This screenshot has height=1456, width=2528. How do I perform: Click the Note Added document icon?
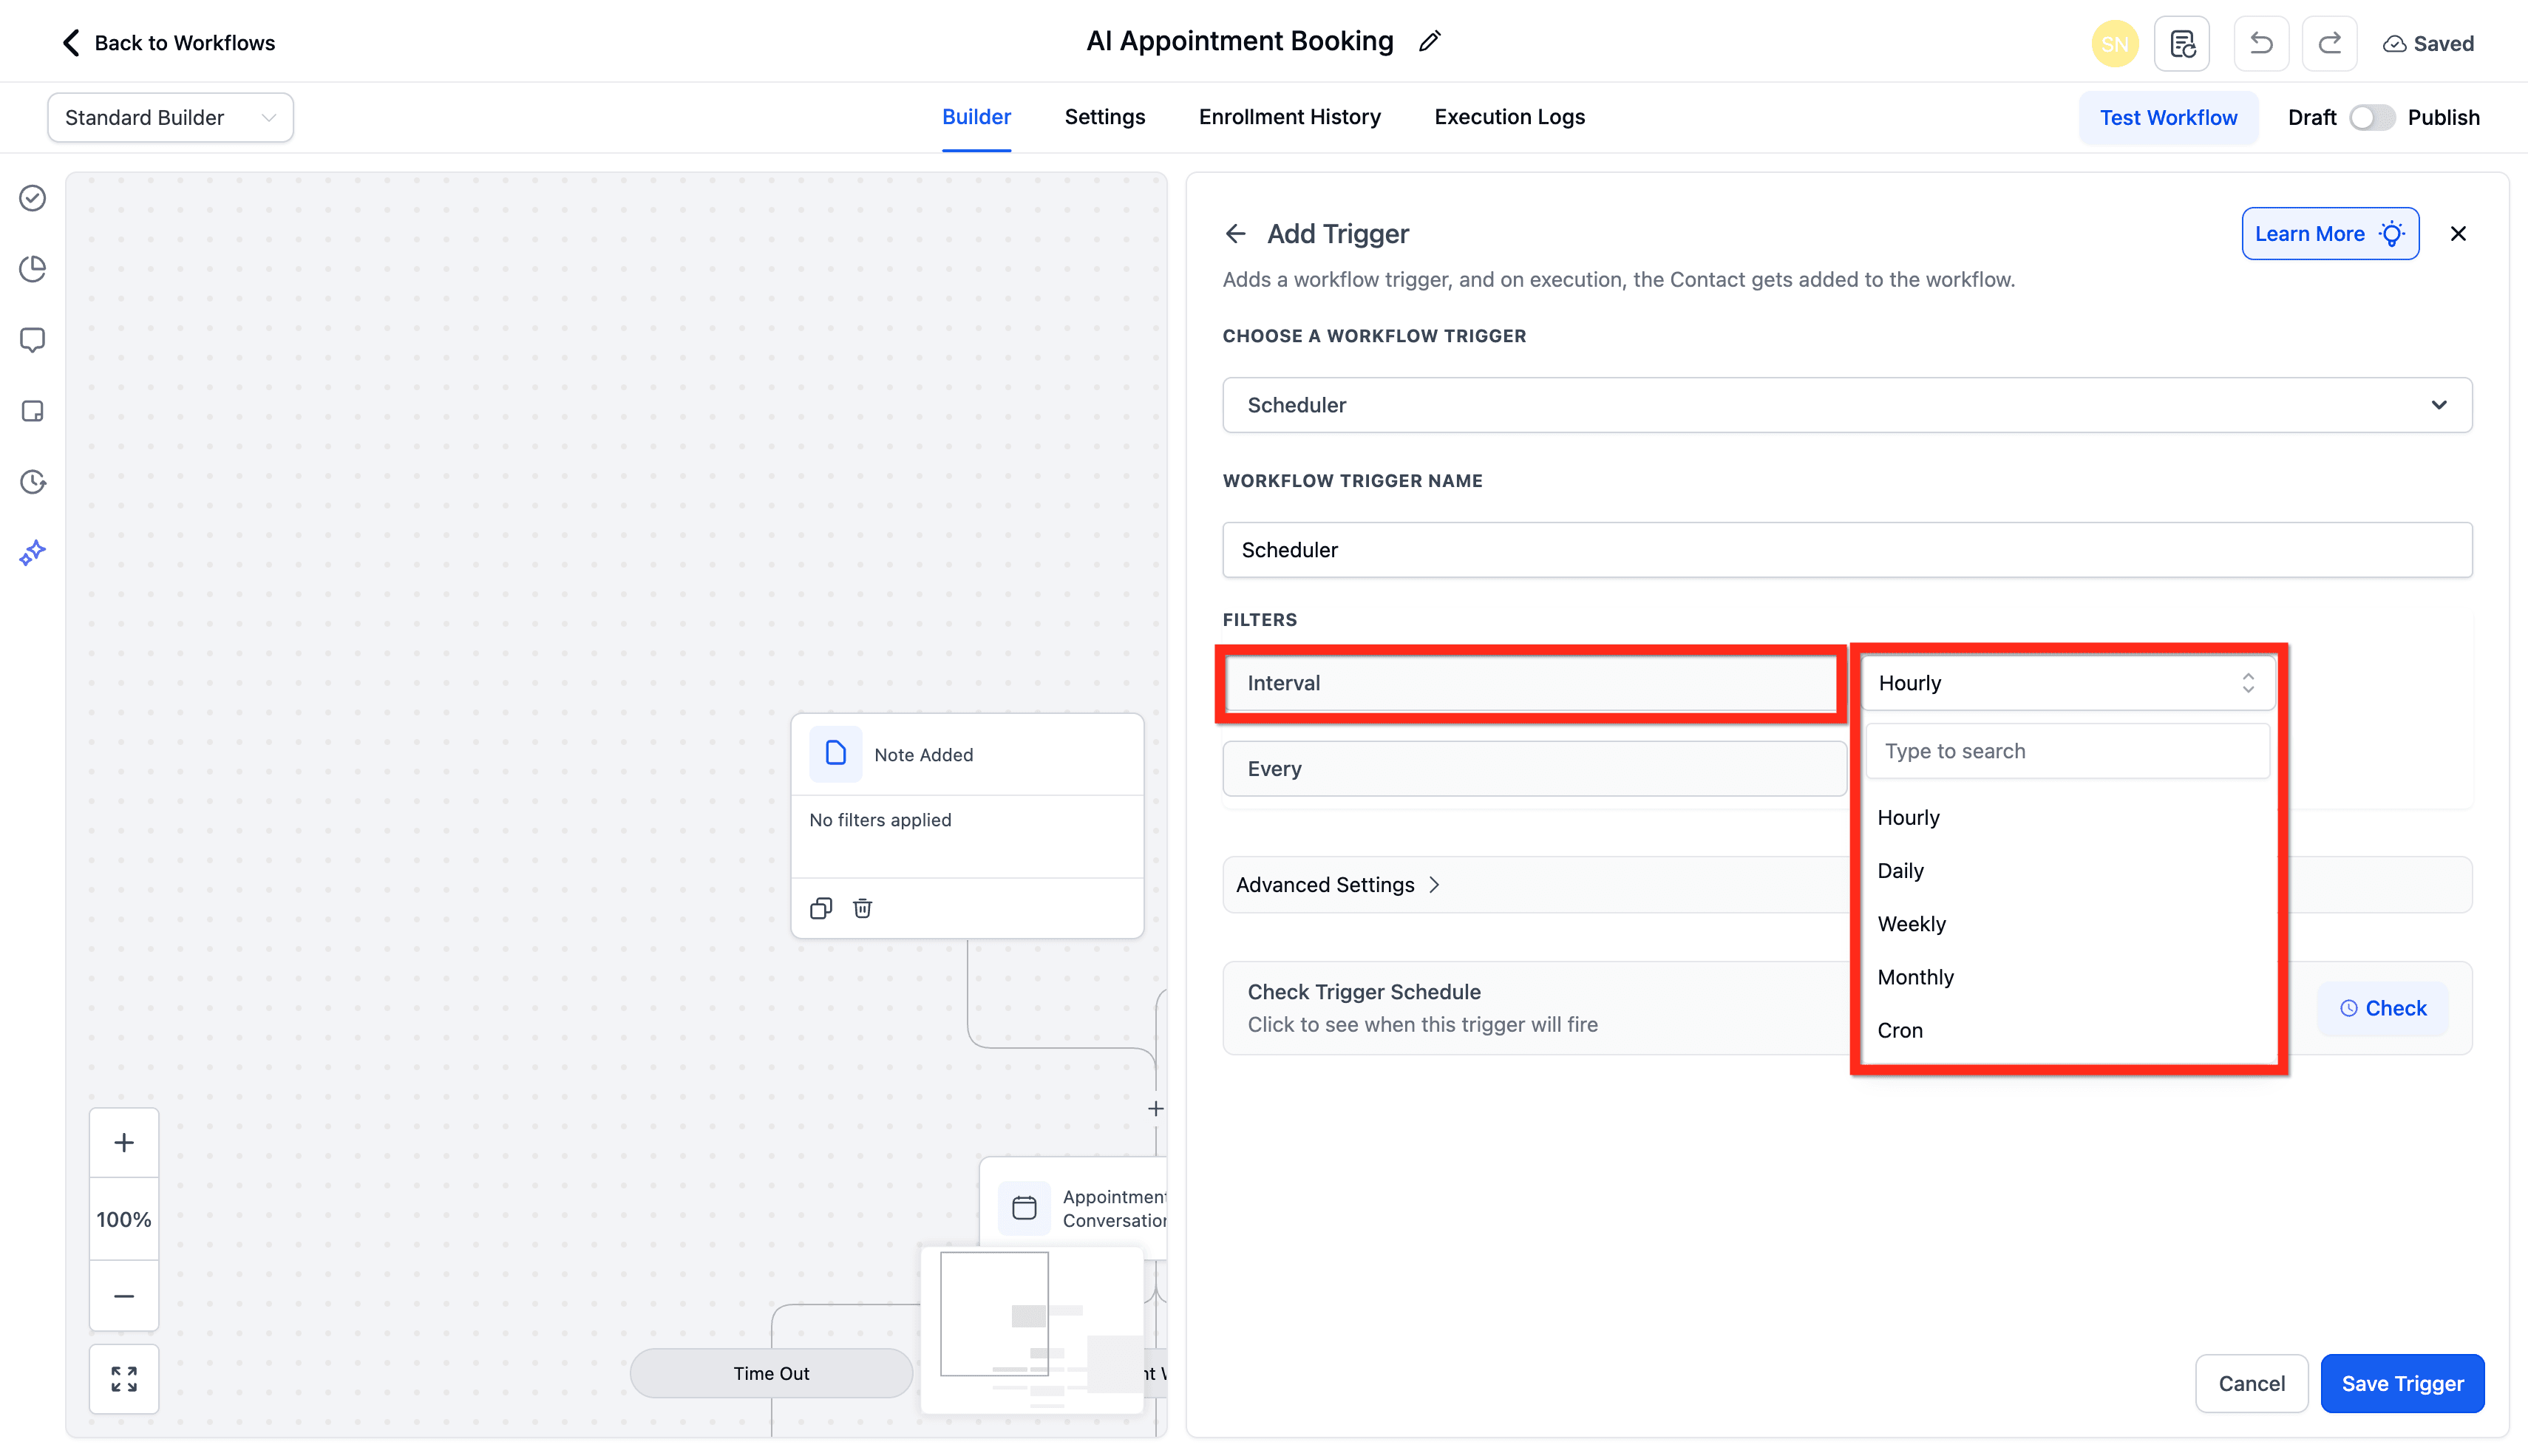pos(836,754)
